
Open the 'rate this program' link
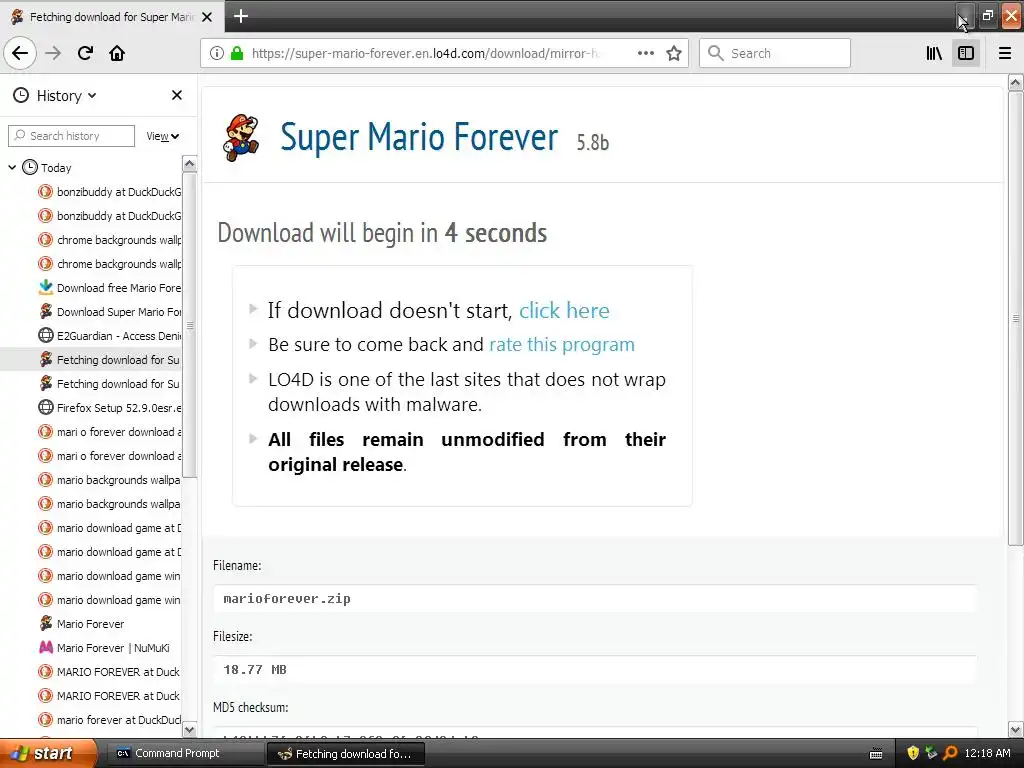[x=562, y=344]
